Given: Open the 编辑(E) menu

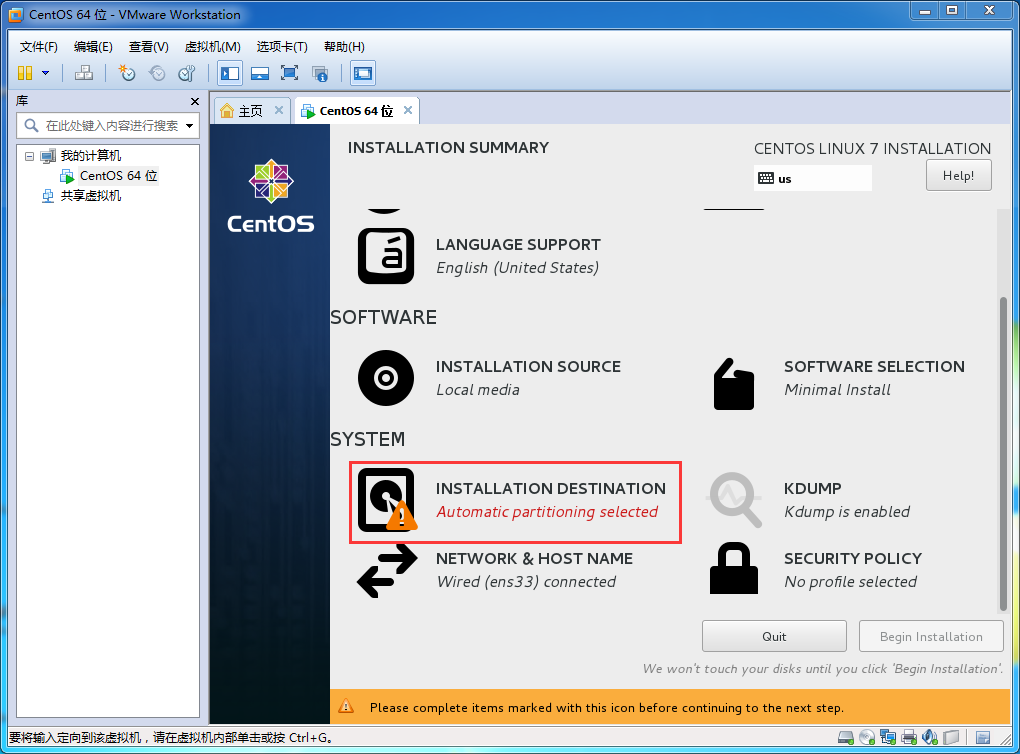Looking at the screenshot, I should tap(93, 47).
